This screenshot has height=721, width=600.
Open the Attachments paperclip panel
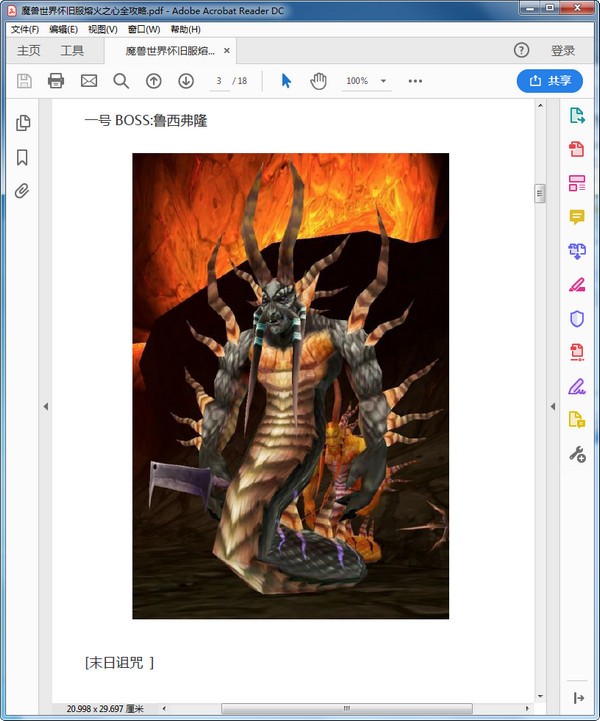pos(23,191)
